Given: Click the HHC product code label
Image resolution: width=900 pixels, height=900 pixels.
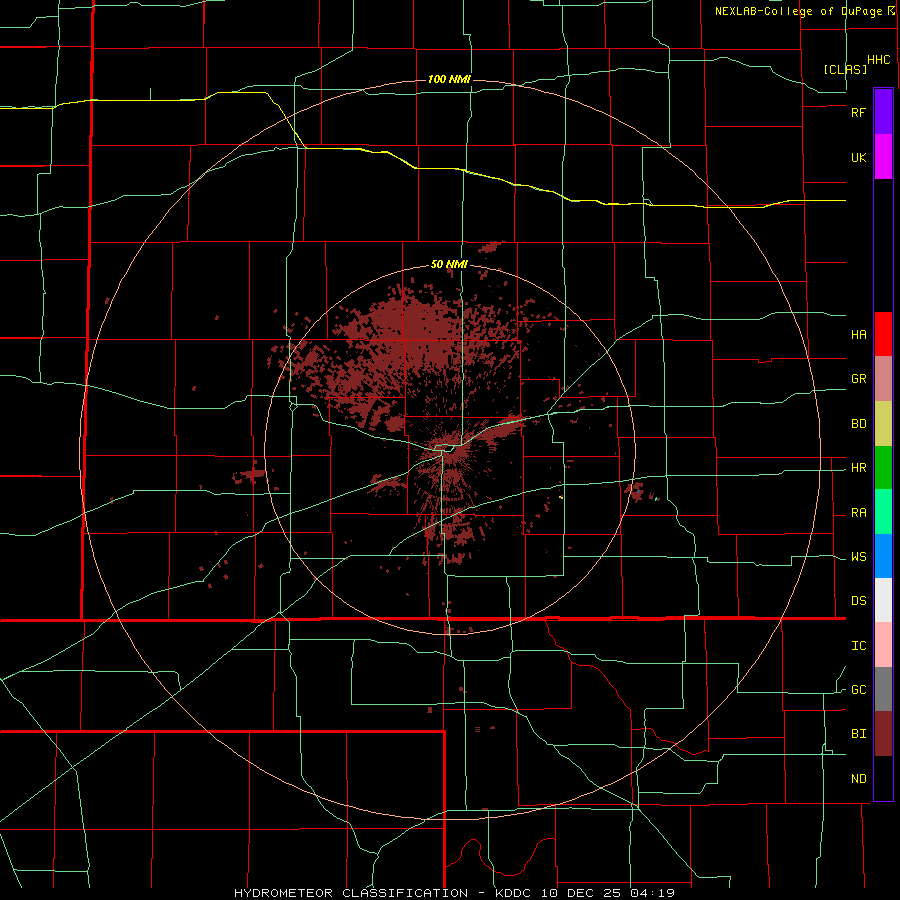Looking at the screenshot, I should [x=879, y=60].
